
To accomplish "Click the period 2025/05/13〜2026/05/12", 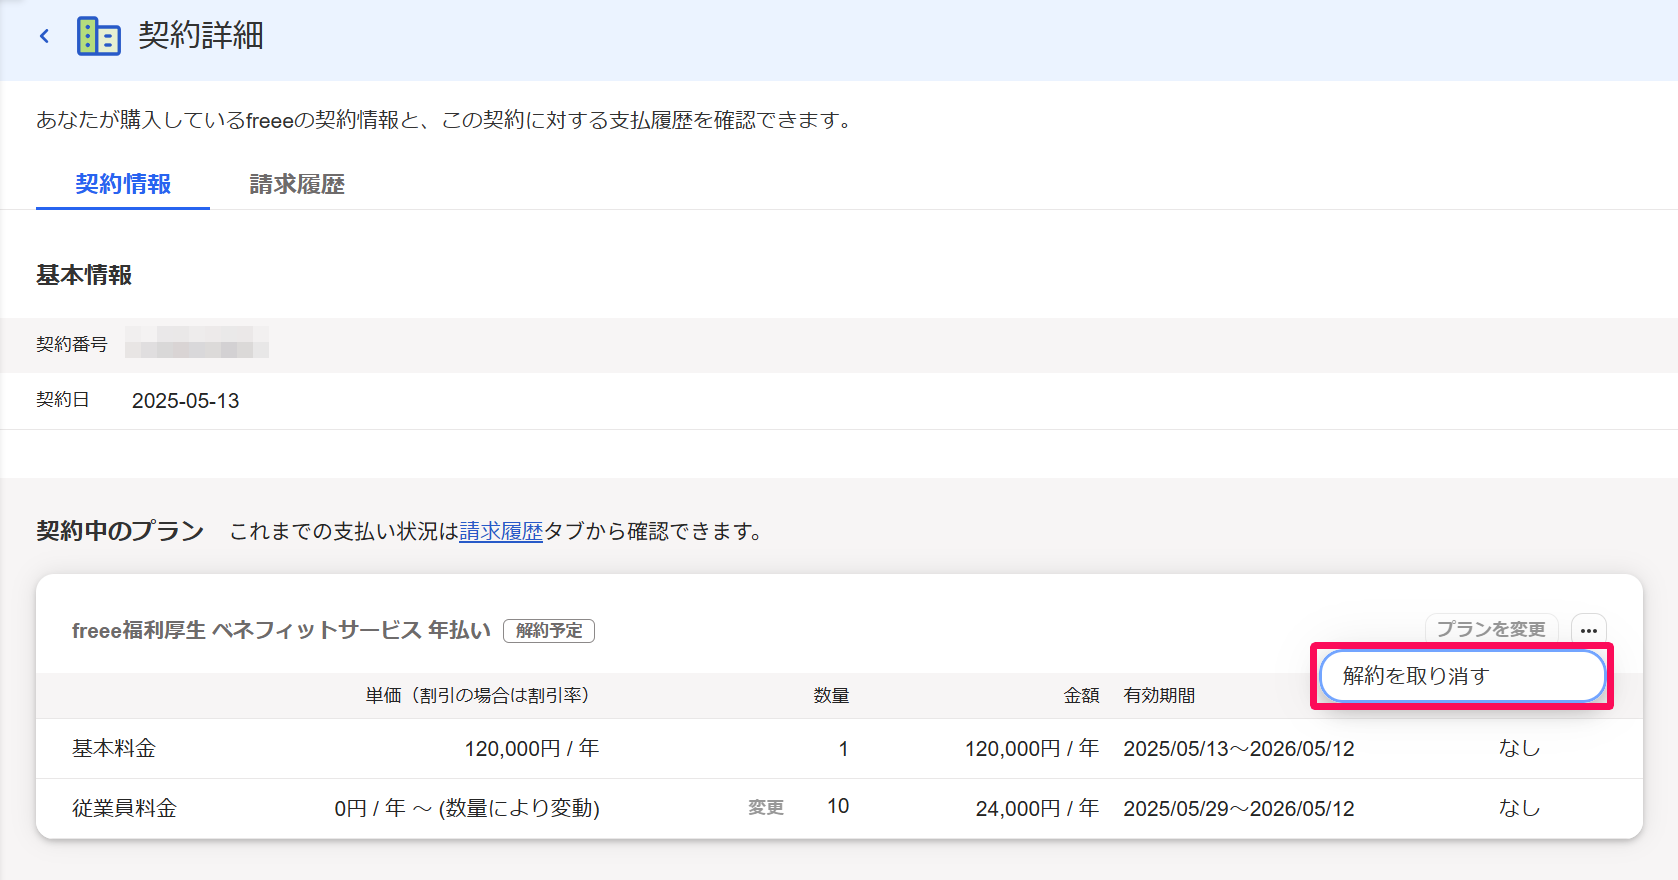I will pos(1239,749).
